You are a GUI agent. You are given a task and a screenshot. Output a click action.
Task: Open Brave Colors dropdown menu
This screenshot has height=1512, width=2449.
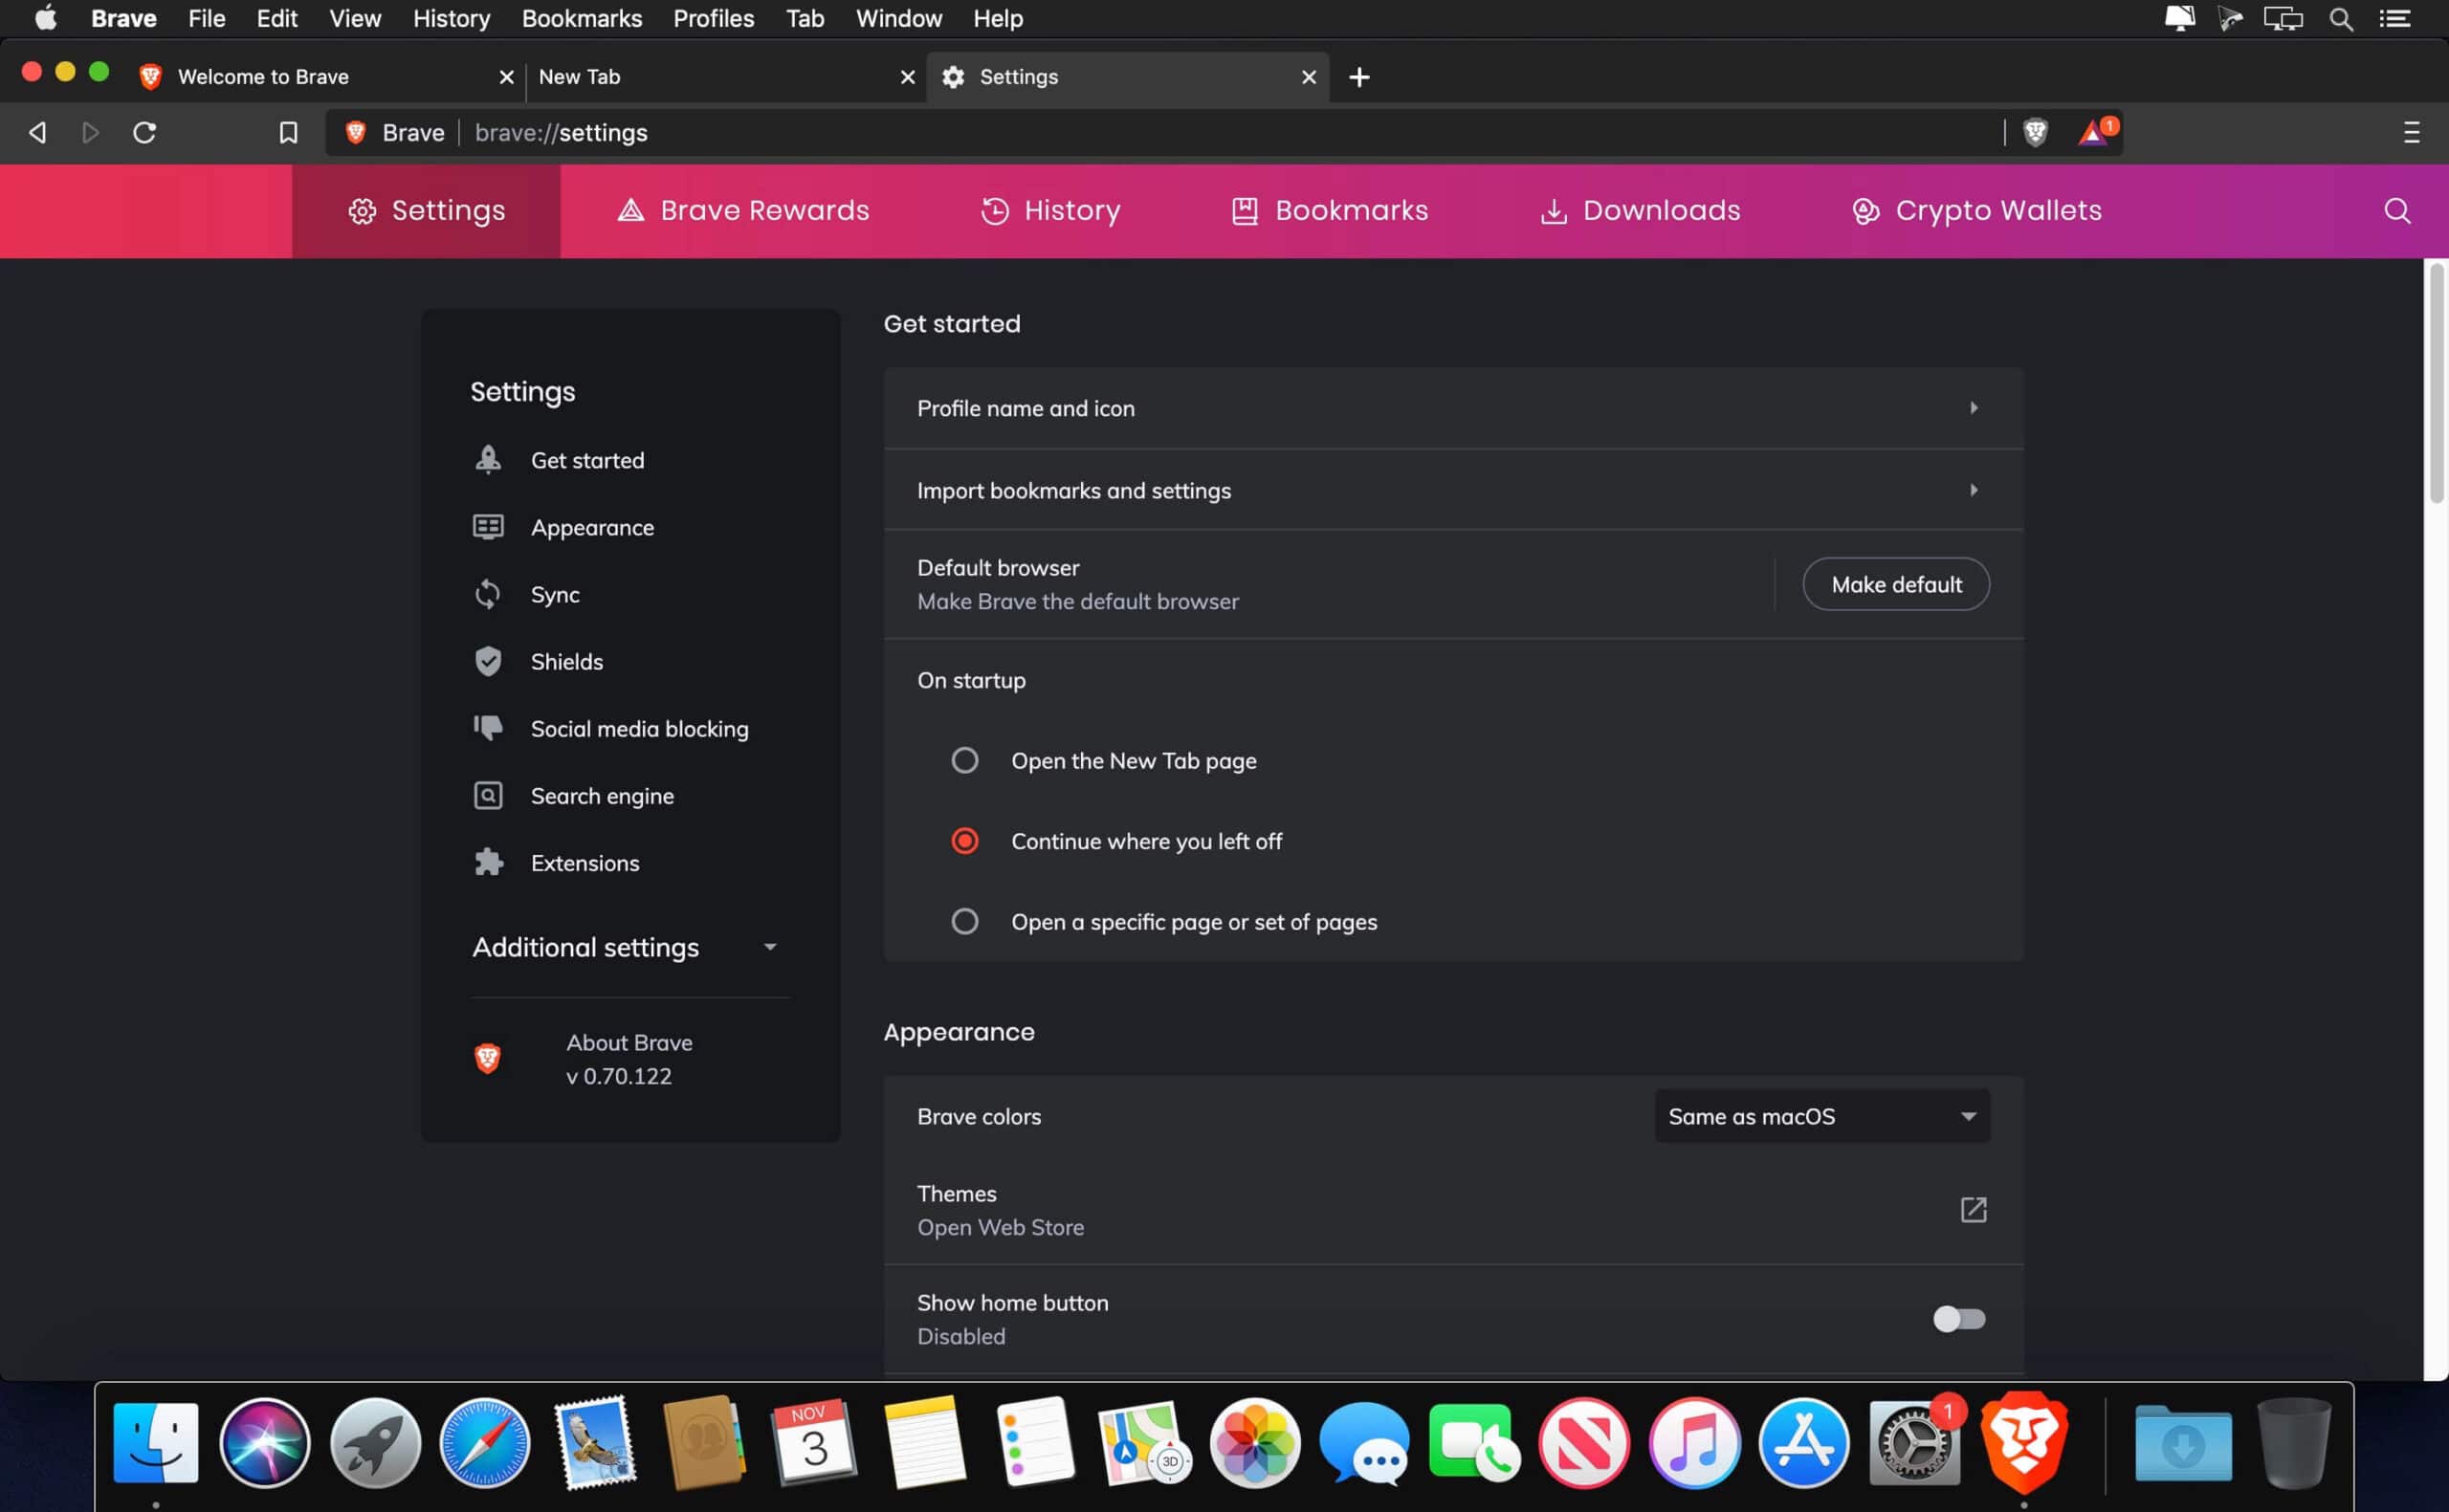coord(1821,1115)
